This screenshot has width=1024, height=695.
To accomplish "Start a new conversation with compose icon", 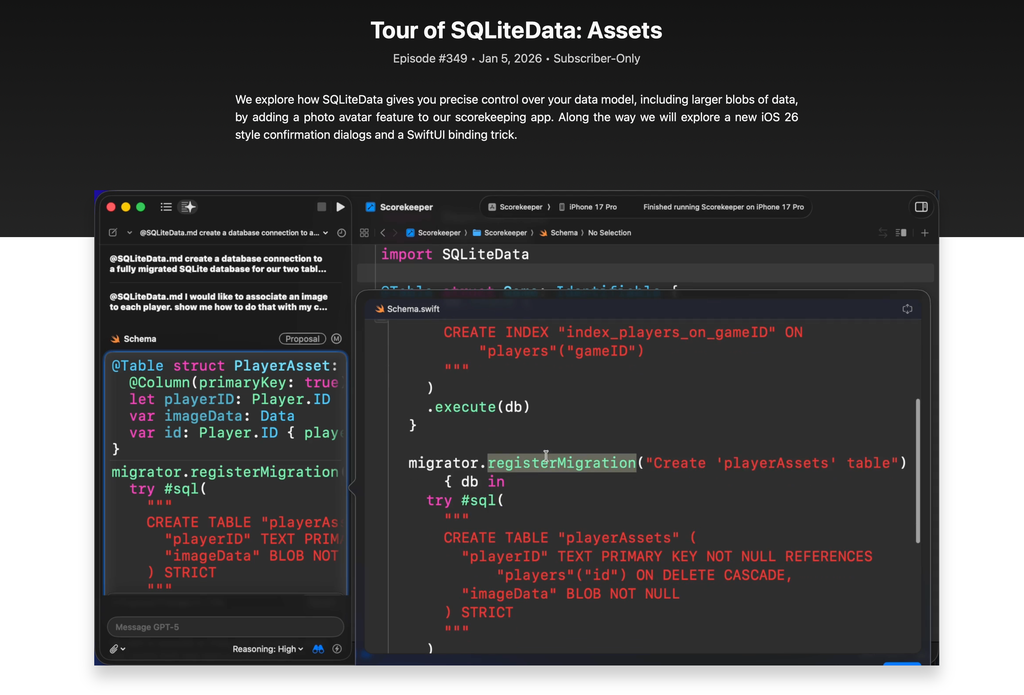I will click(x=113, y=233).
